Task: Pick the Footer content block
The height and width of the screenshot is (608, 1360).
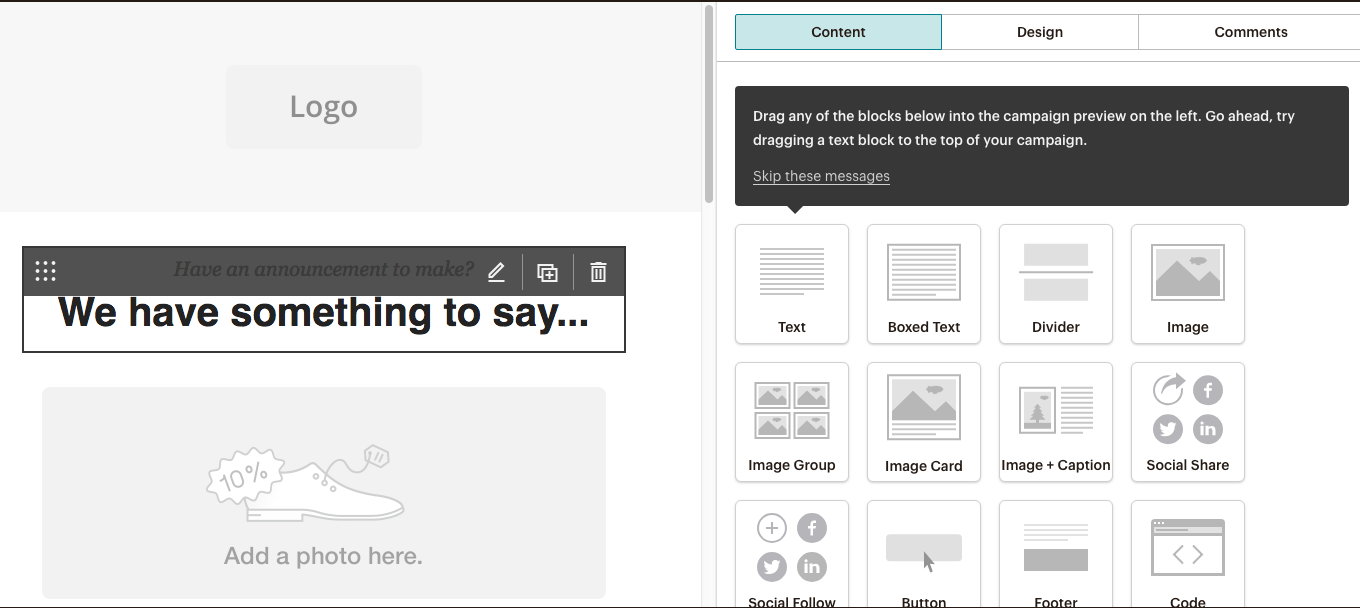Action: 1055,555
